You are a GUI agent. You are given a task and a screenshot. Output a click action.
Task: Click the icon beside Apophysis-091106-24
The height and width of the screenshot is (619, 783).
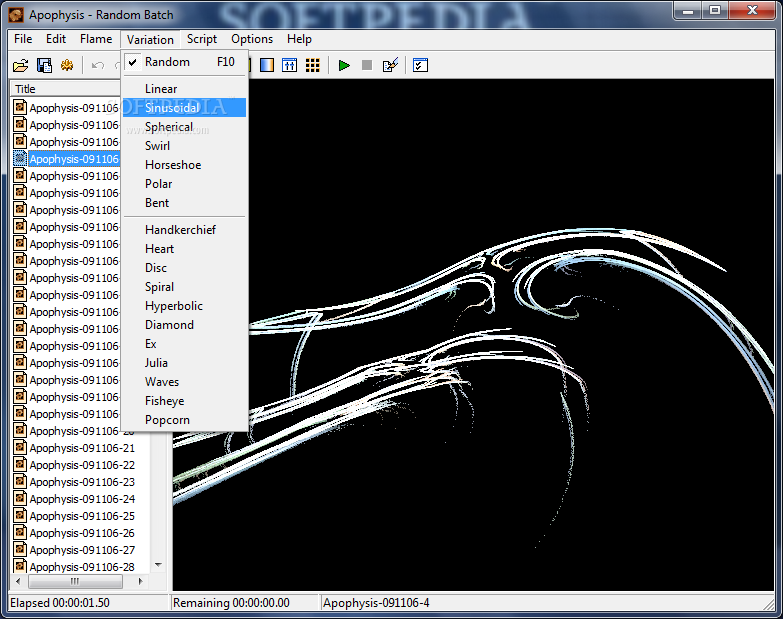(20, 498)
